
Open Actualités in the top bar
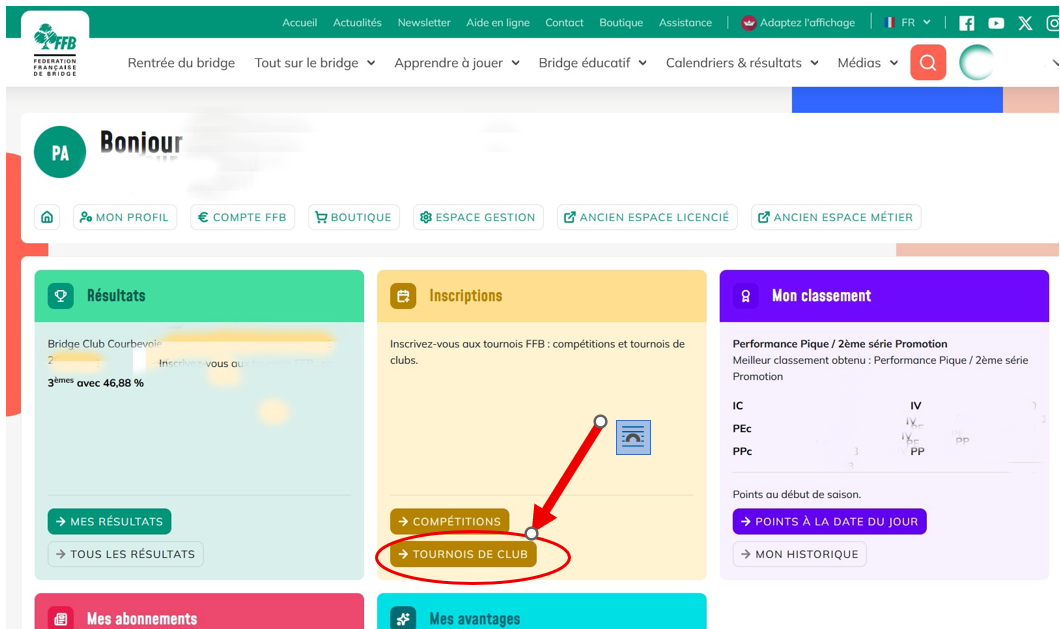pos(357,23)
